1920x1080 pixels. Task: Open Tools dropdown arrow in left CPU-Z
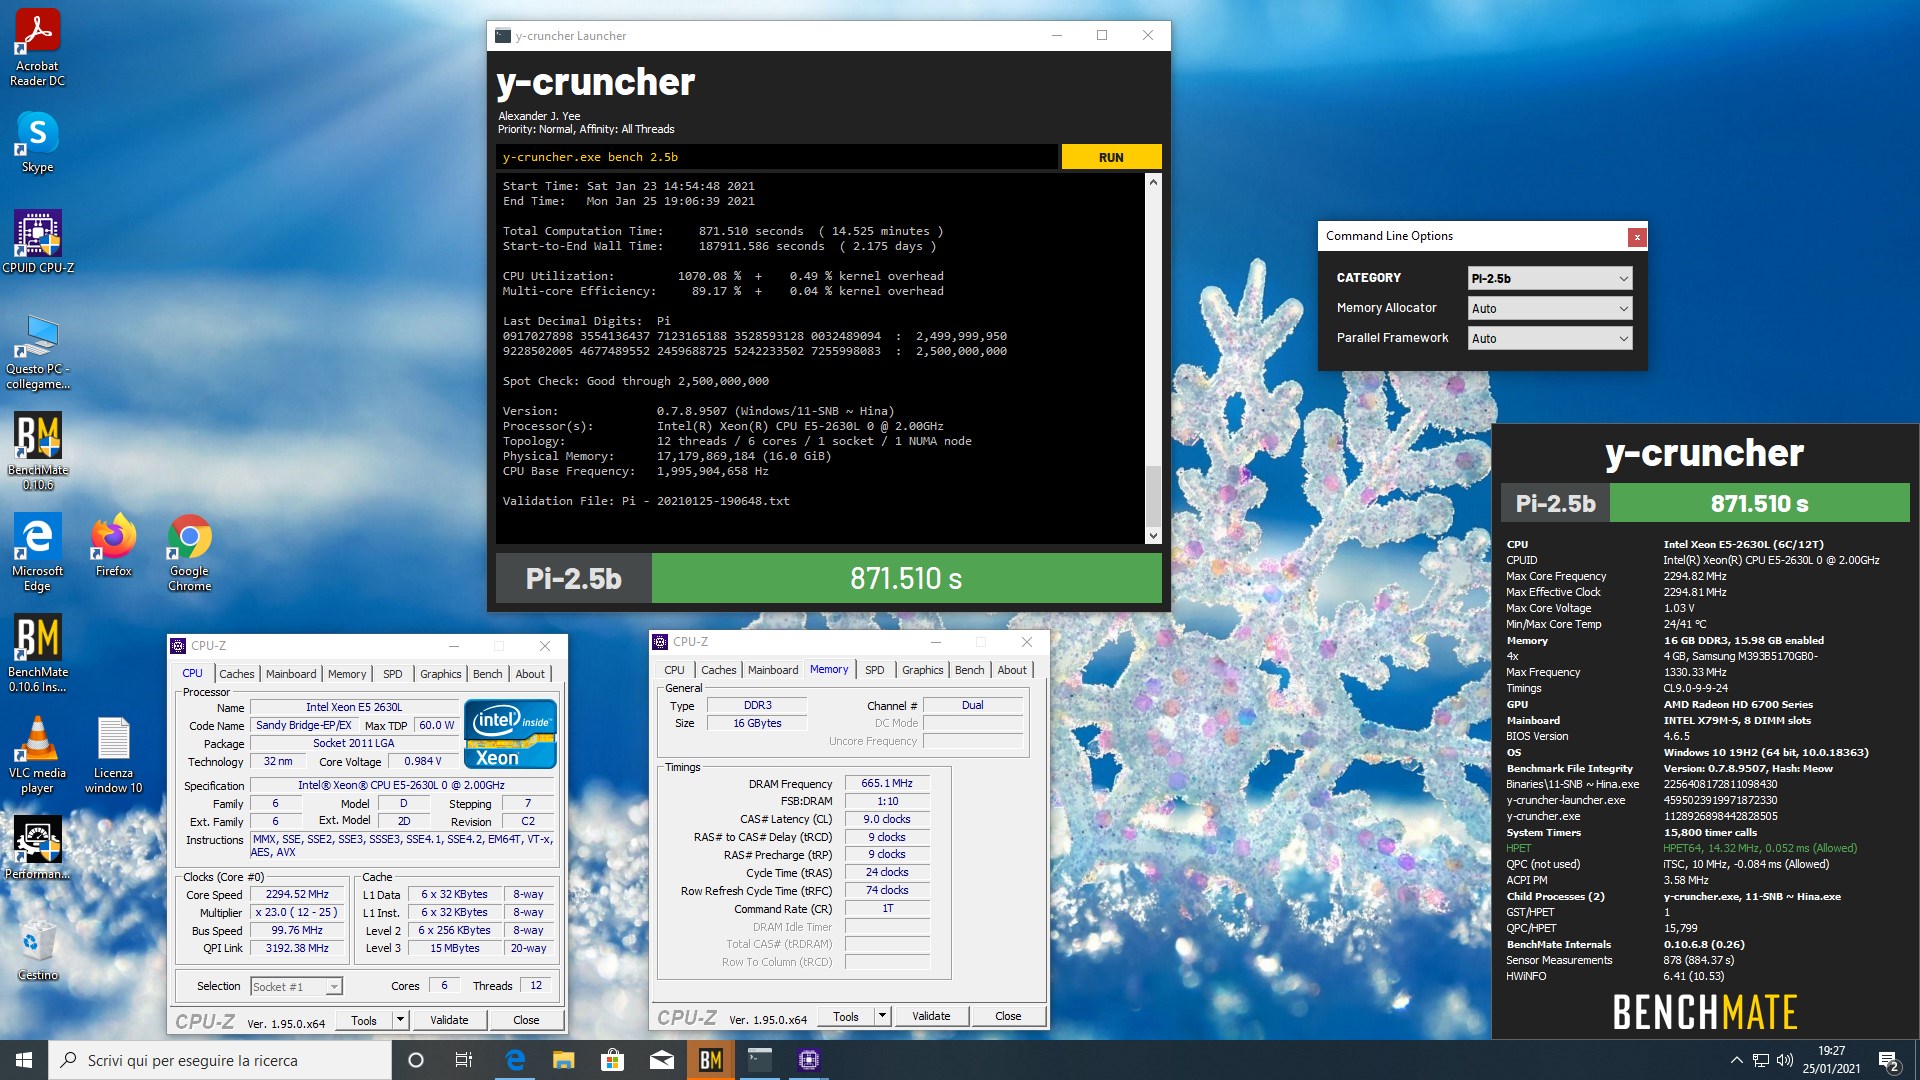[400, 1020]
